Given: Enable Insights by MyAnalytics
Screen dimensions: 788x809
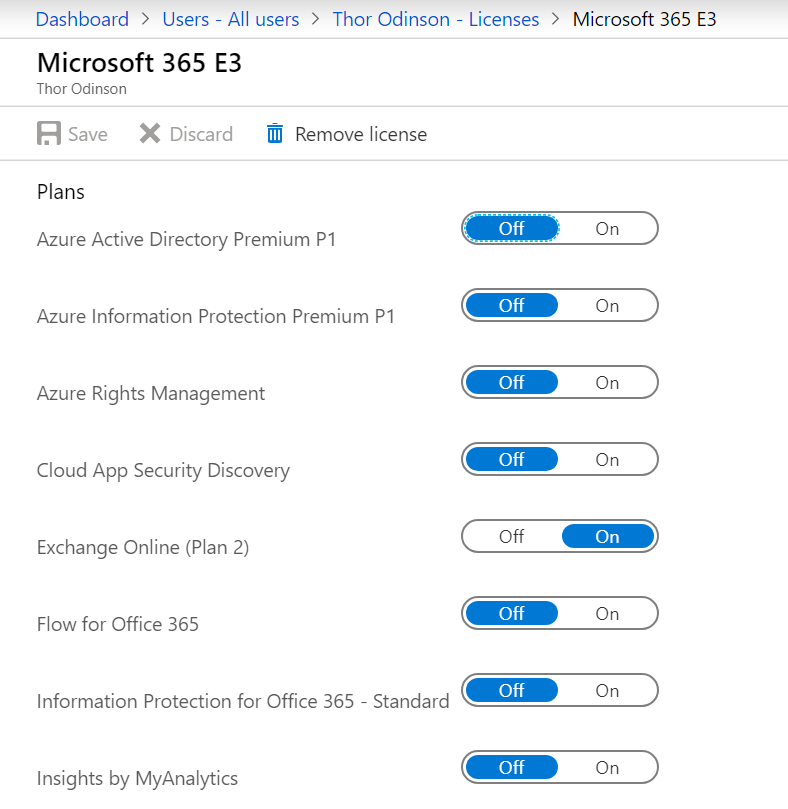Looking at the screenshot, I should (x=607, y=767).
